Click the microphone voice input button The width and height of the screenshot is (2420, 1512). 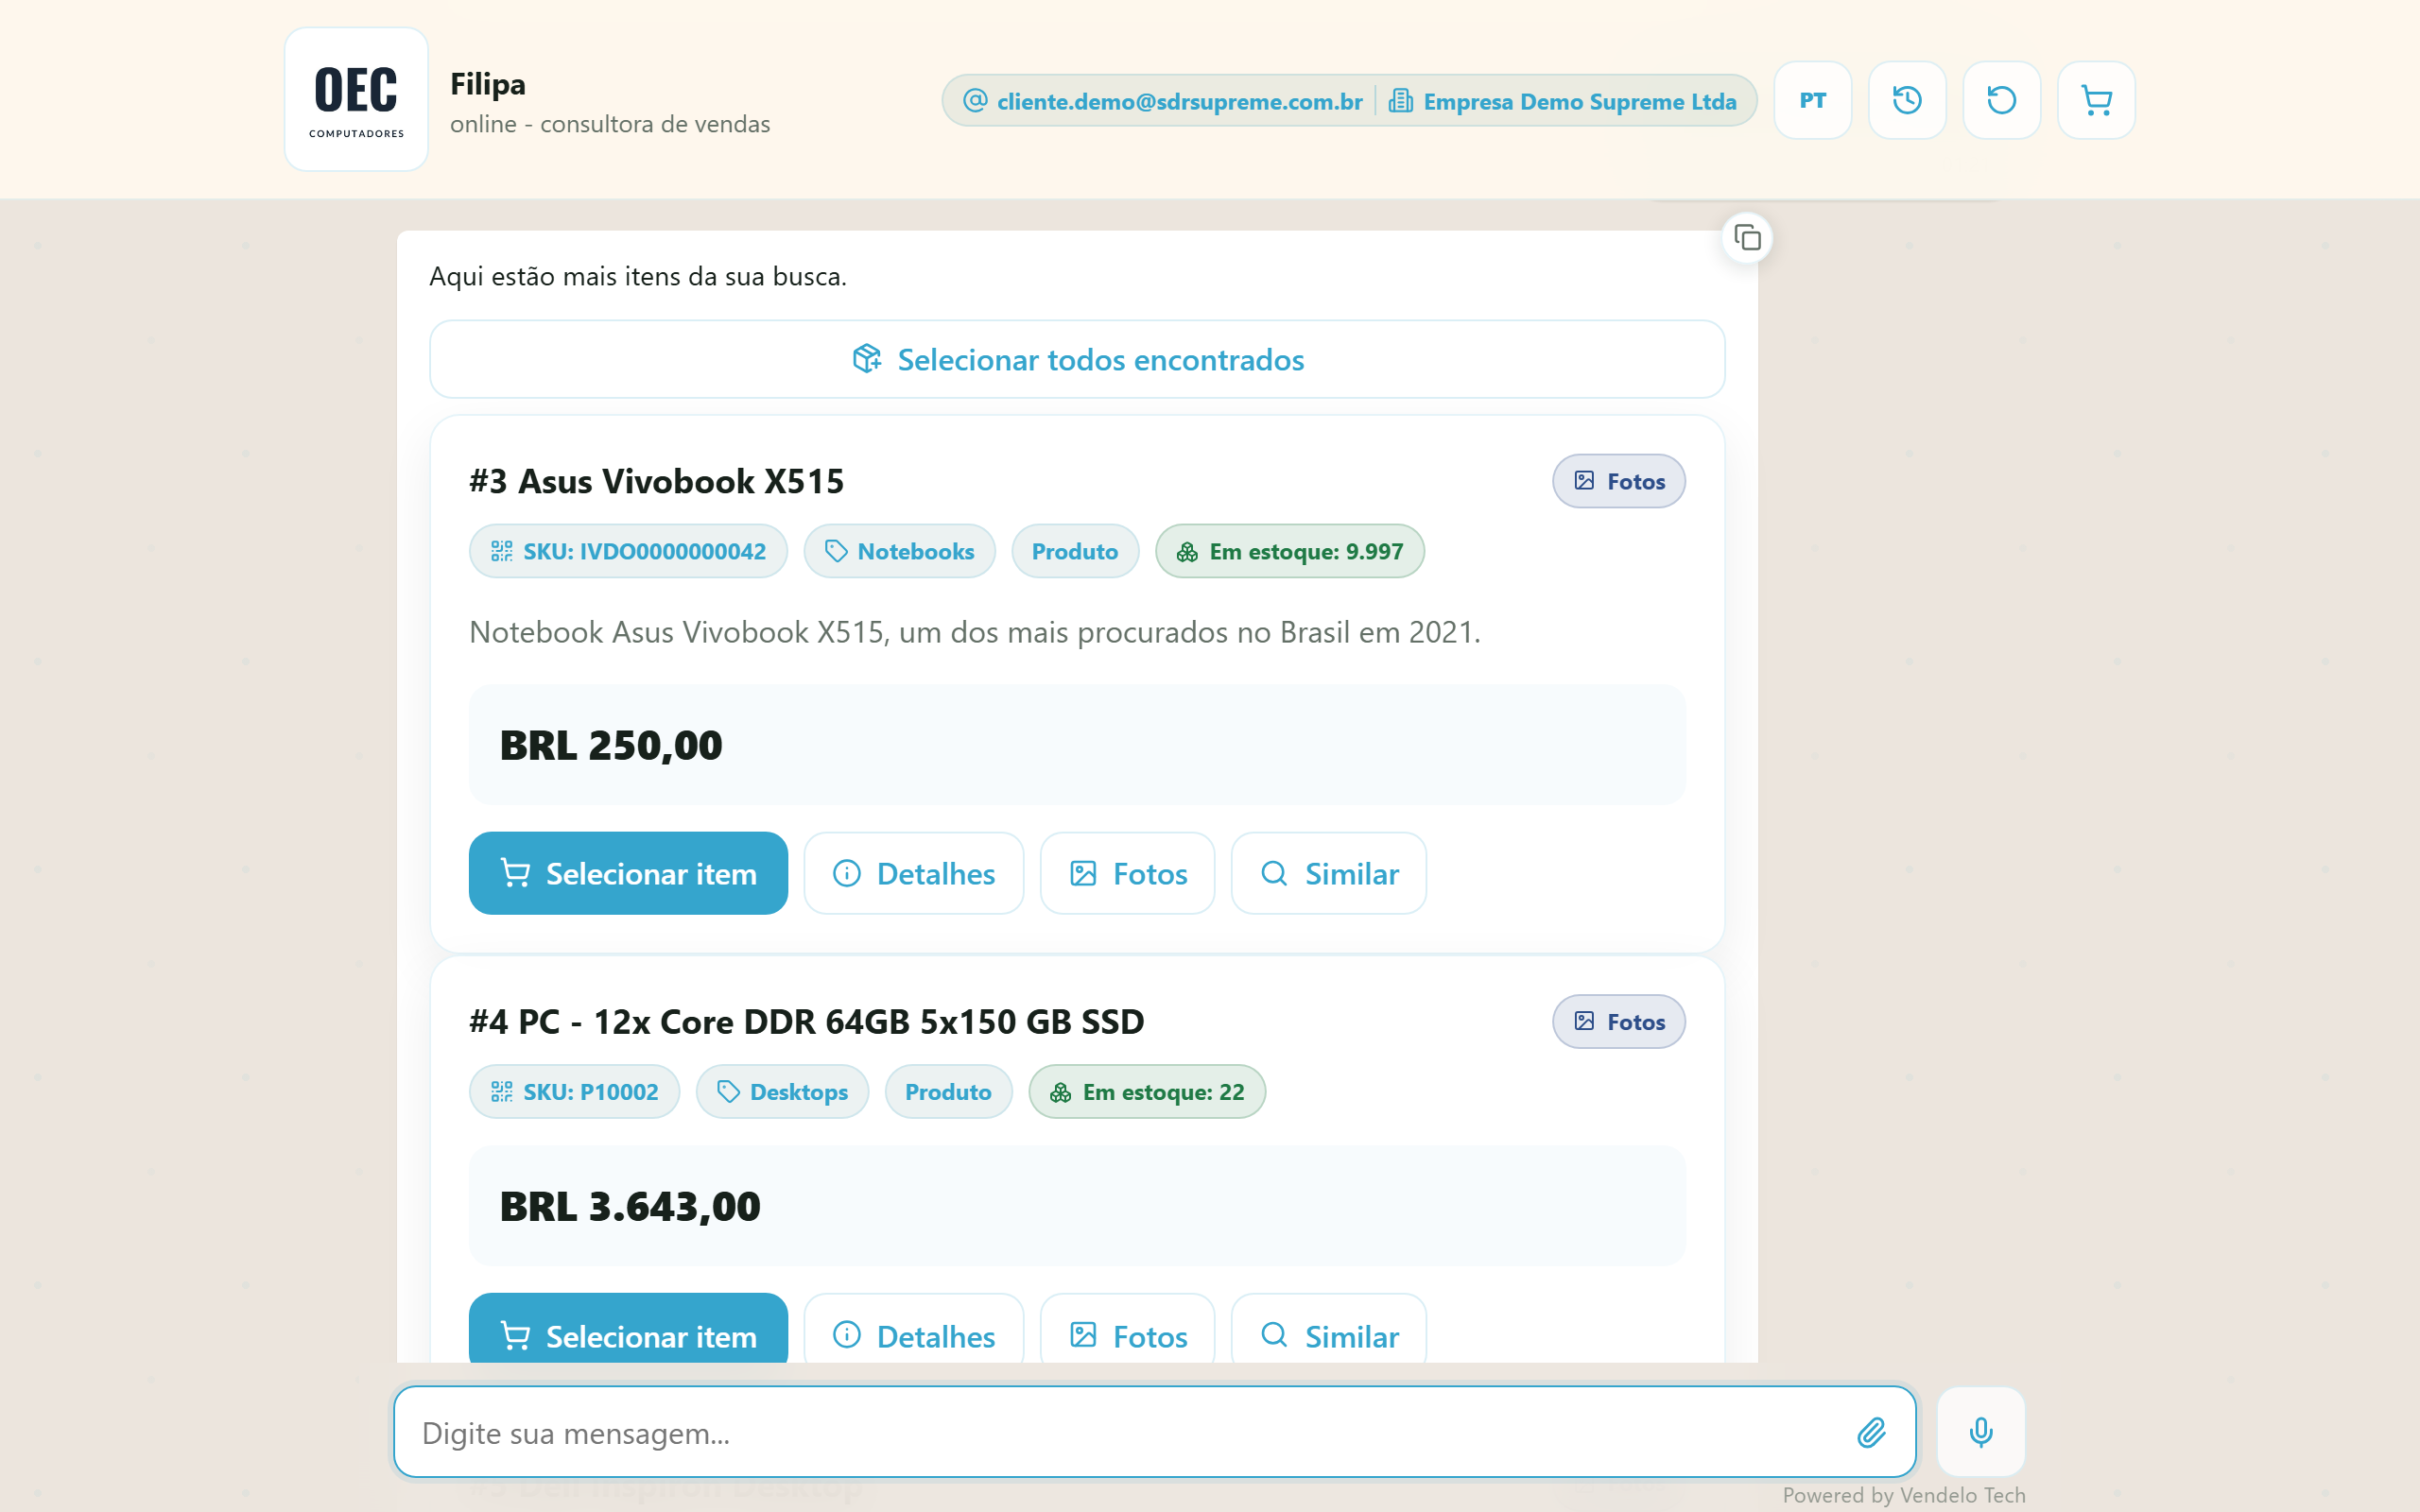1980,1432
